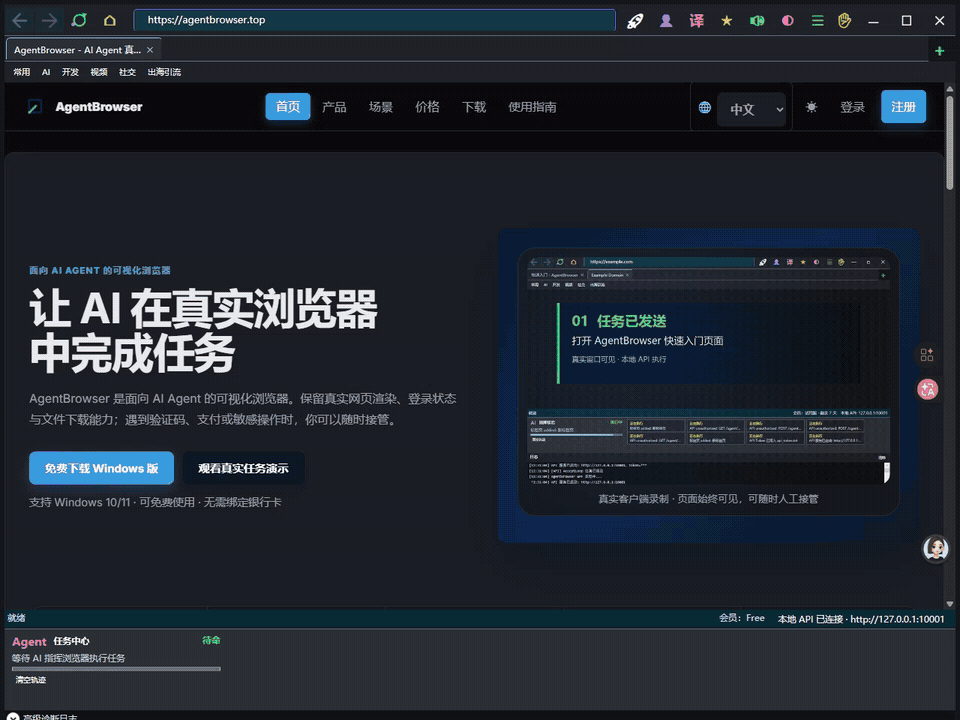
Task: Reload the page with the green refresh icon
Action: point(79,20)
